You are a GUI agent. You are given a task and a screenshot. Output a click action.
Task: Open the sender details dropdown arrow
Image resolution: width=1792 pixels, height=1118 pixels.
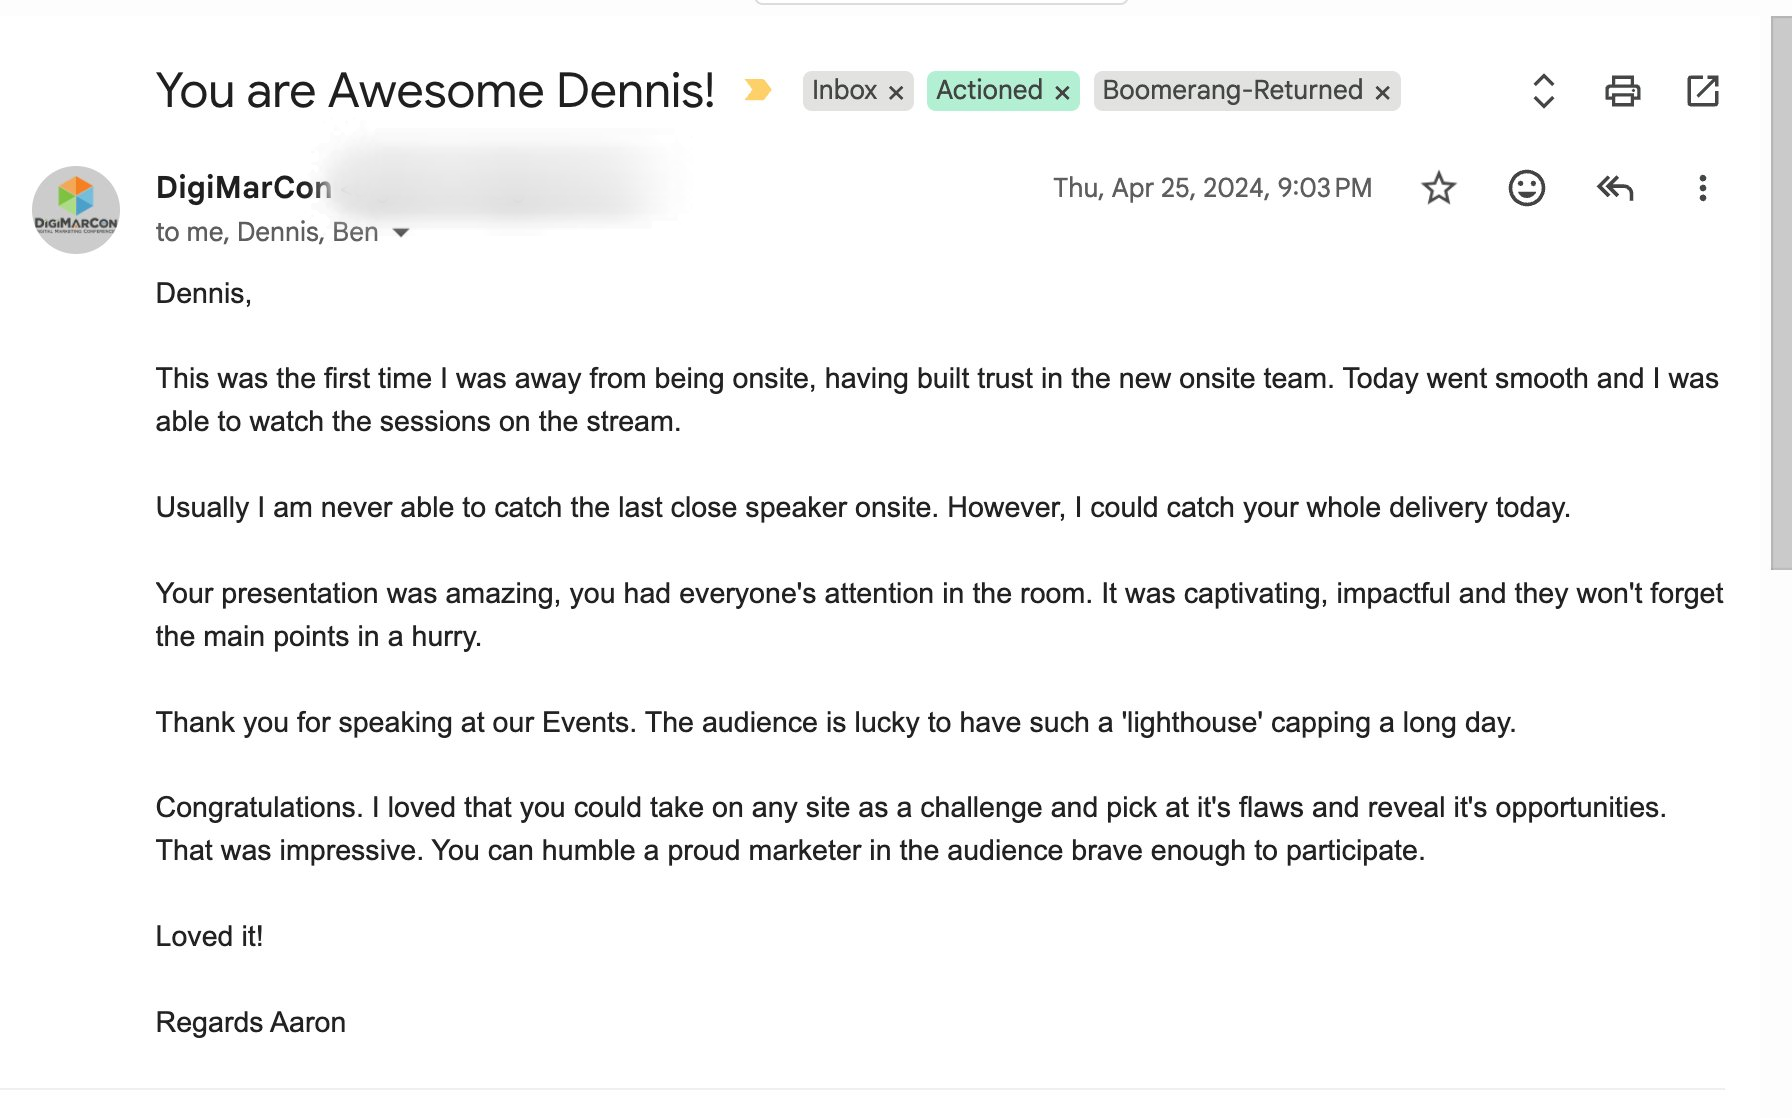tap(400, 232)
